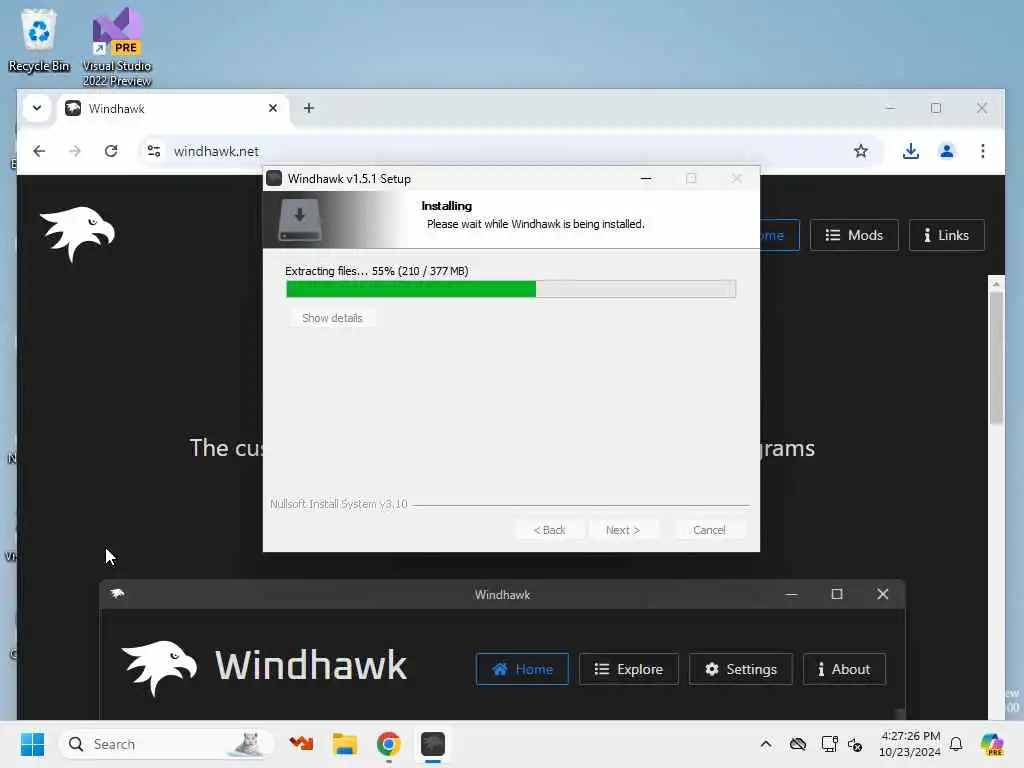Select Home in Windhawk app screenshot

point(522,669)
